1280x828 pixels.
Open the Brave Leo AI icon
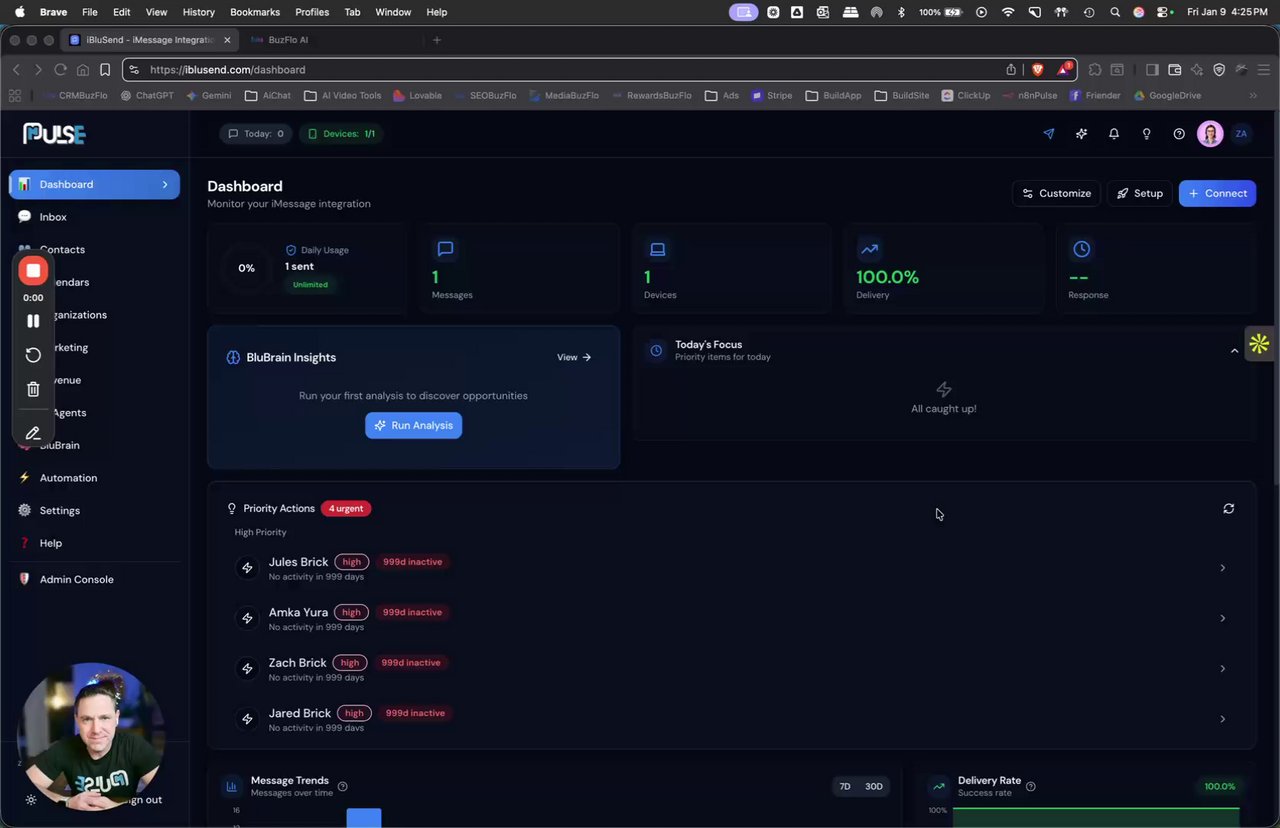coord(1197,70)
